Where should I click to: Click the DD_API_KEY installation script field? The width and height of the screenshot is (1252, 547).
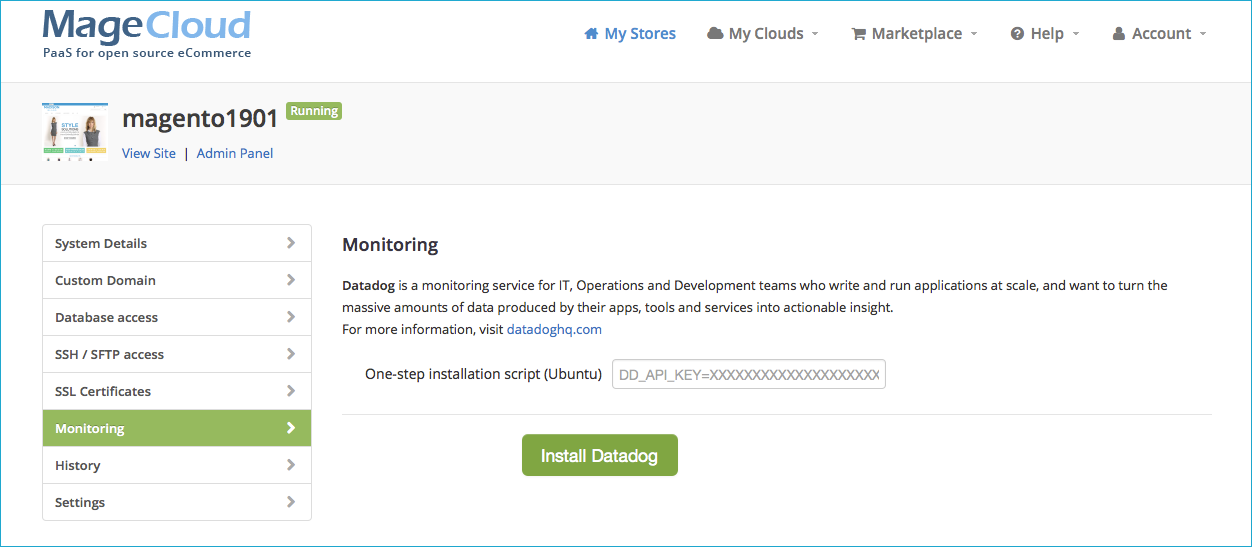coord(749,374)
